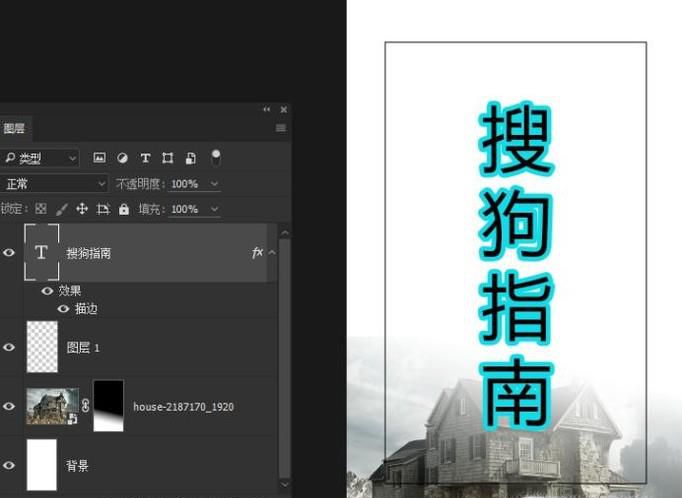Viewport: 682px width, 498px height.
Task: Toggle the layer filtering on/off switch
Action: [215, 158]
